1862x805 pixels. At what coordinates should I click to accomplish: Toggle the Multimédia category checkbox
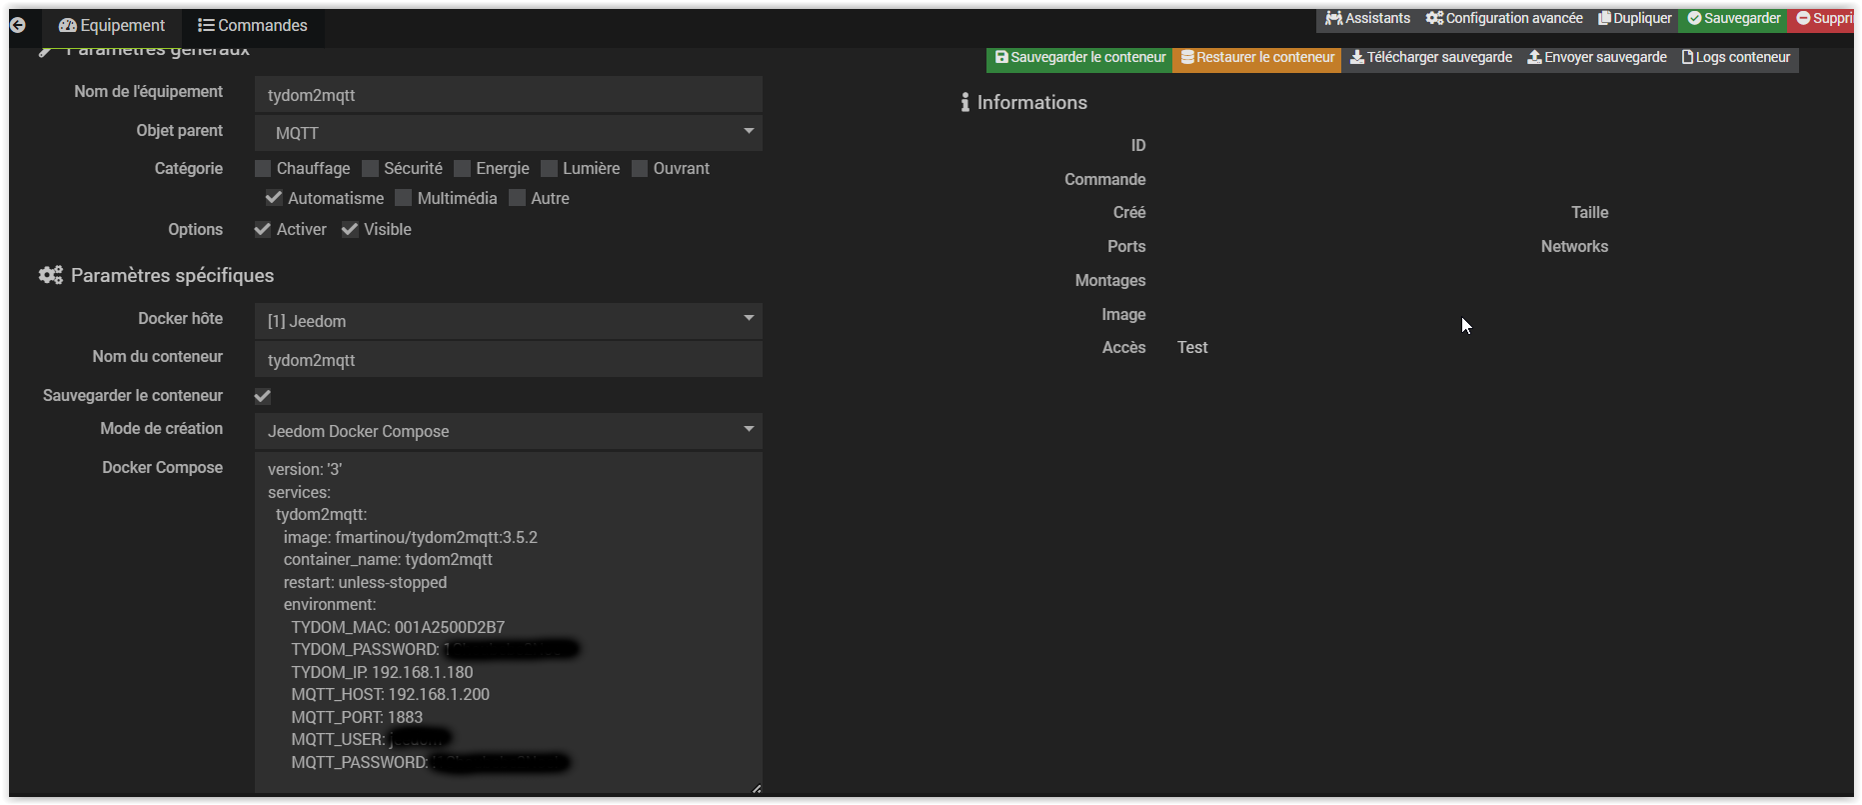click(x=403, y=198)
